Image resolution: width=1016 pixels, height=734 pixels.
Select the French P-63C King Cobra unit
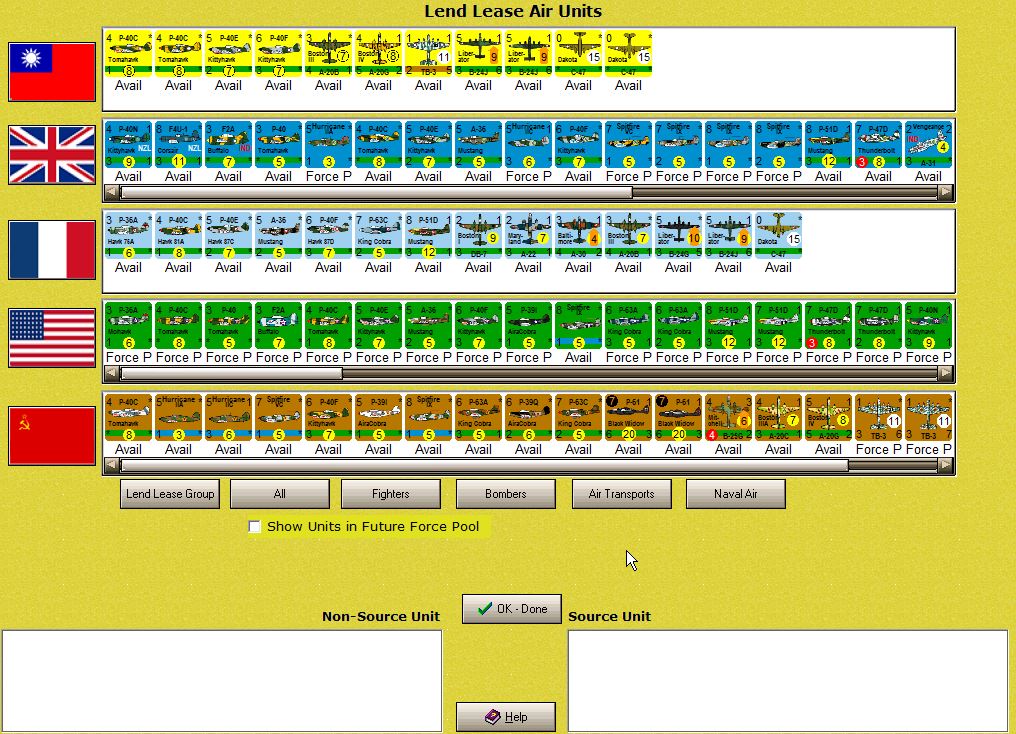pyautogui.click(x=378, y=236)
